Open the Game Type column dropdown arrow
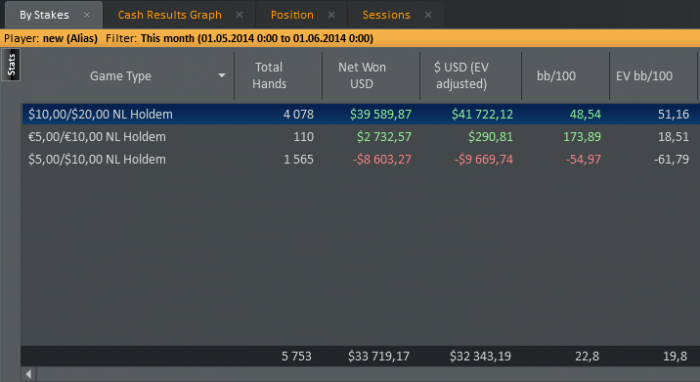Image resolution: width=700 pixels, height=382 pixels. coord(221,75)
